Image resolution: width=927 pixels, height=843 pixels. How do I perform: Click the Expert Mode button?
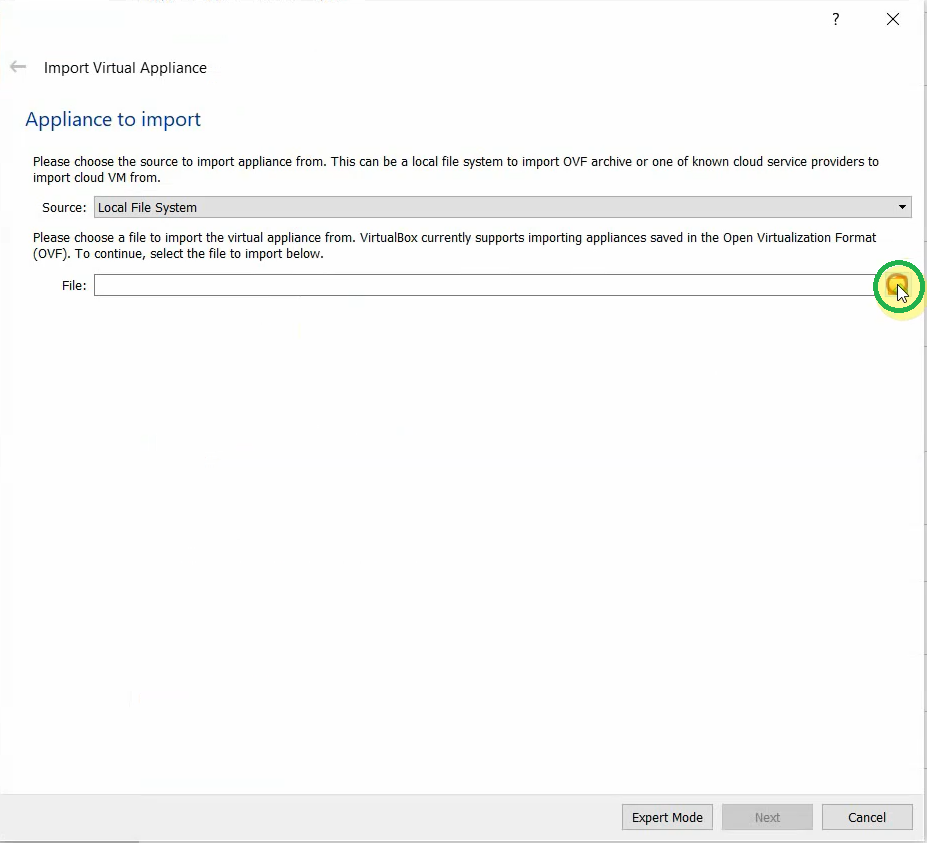point(666,817)
